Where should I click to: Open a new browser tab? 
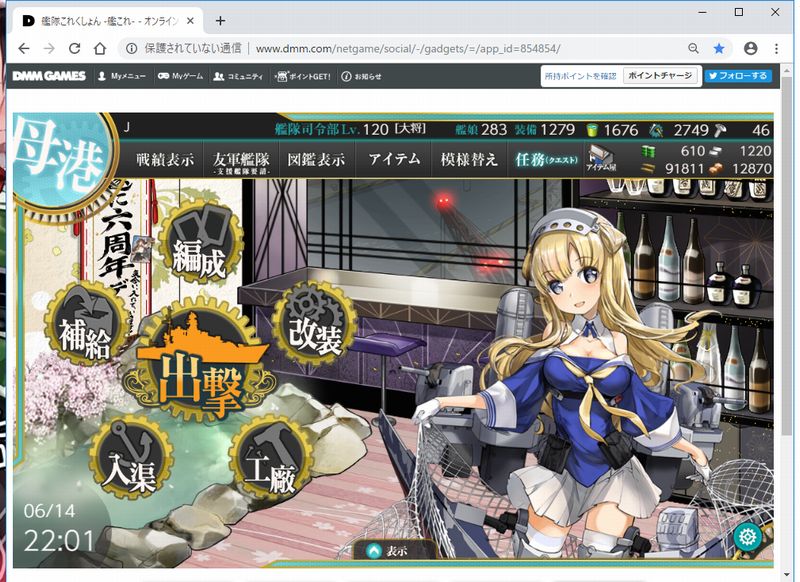220,21
